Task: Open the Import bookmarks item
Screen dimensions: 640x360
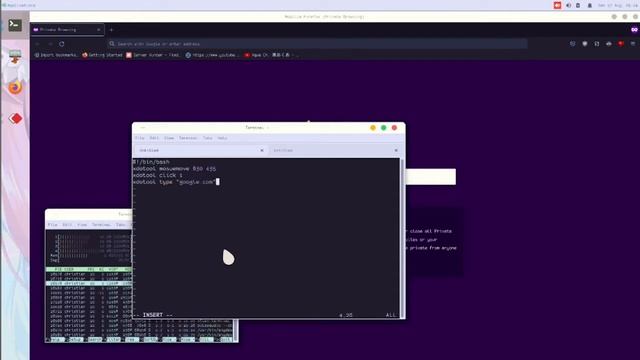Action: pos(56,55)
